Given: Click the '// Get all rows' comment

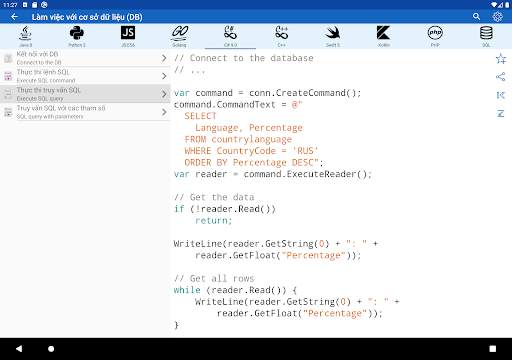Looking at the screenshot, I should tap(214, 278).
